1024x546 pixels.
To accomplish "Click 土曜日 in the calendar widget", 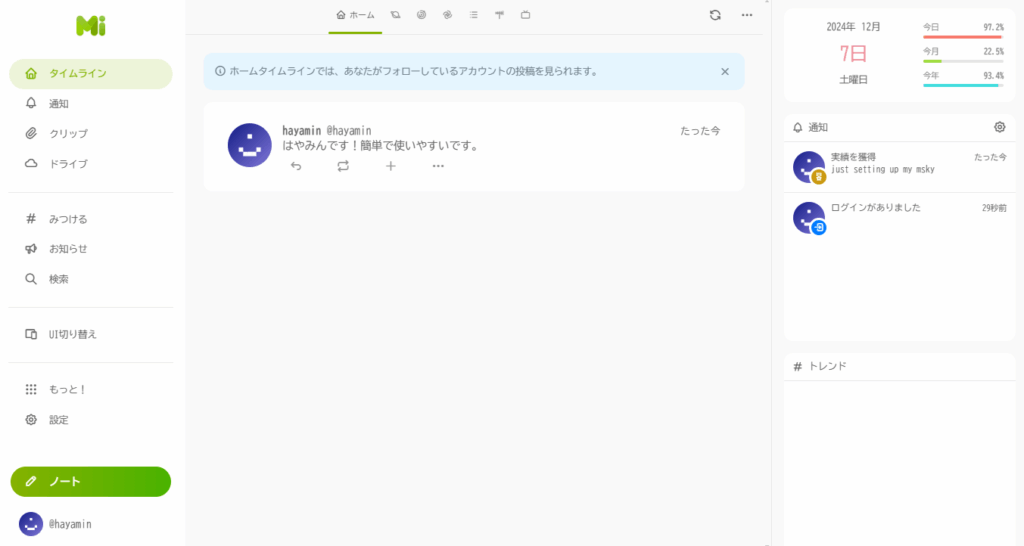I will coord(853,80).
